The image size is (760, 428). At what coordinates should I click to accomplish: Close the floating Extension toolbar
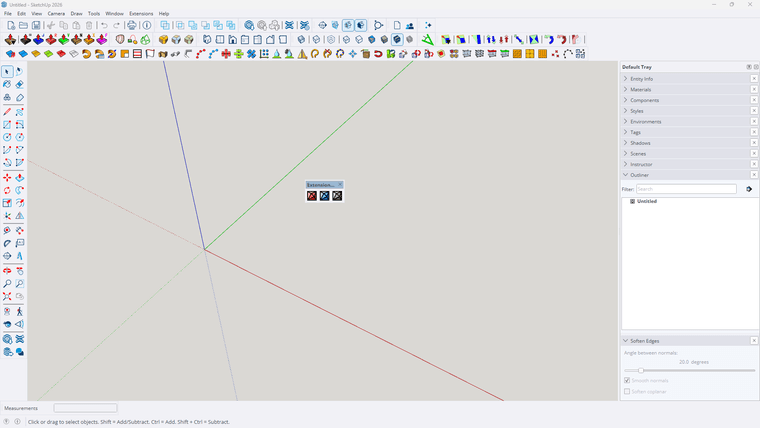pyautogui.click(x=340, y=185)
